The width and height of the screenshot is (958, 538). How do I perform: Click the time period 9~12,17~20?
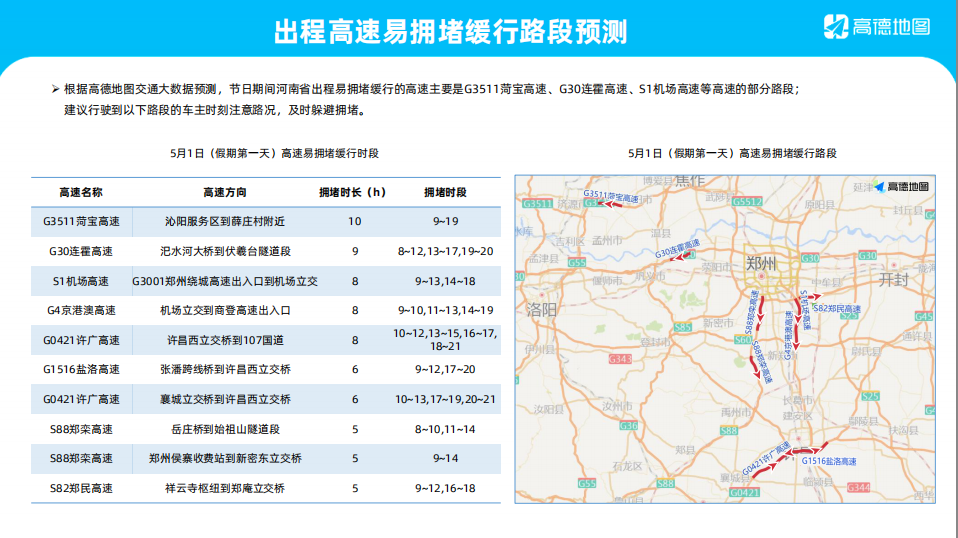tap(445, 369)
